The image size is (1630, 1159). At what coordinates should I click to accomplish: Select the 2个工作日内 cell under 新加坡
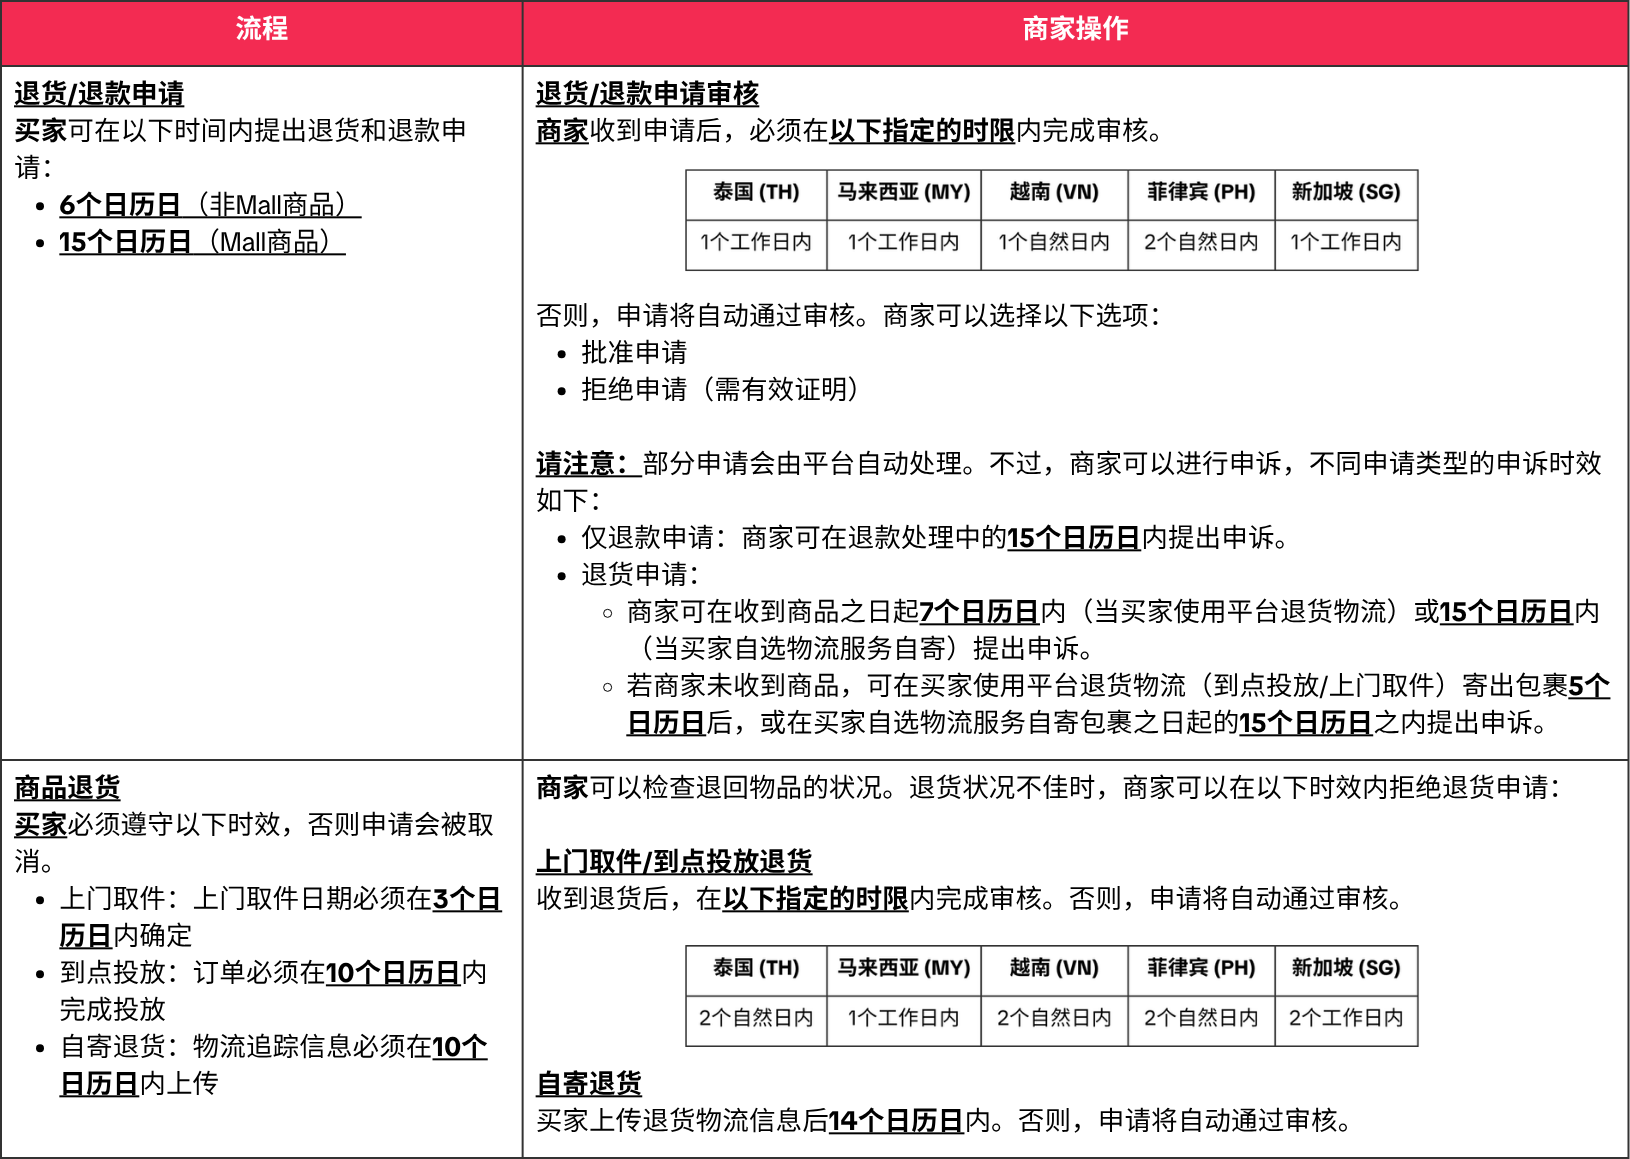[x=1346, y=1019]
